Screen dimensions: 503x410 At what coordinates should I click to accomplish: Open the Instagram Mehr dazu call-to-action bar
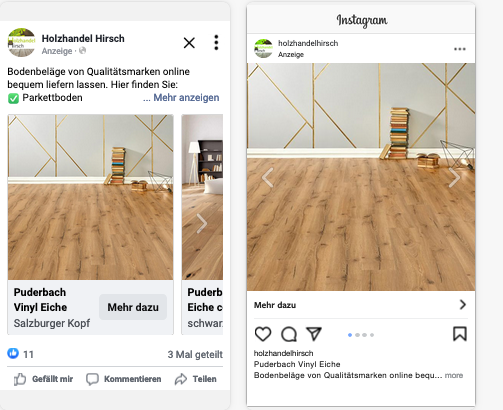pyautogui.click(x=361, y=305)
